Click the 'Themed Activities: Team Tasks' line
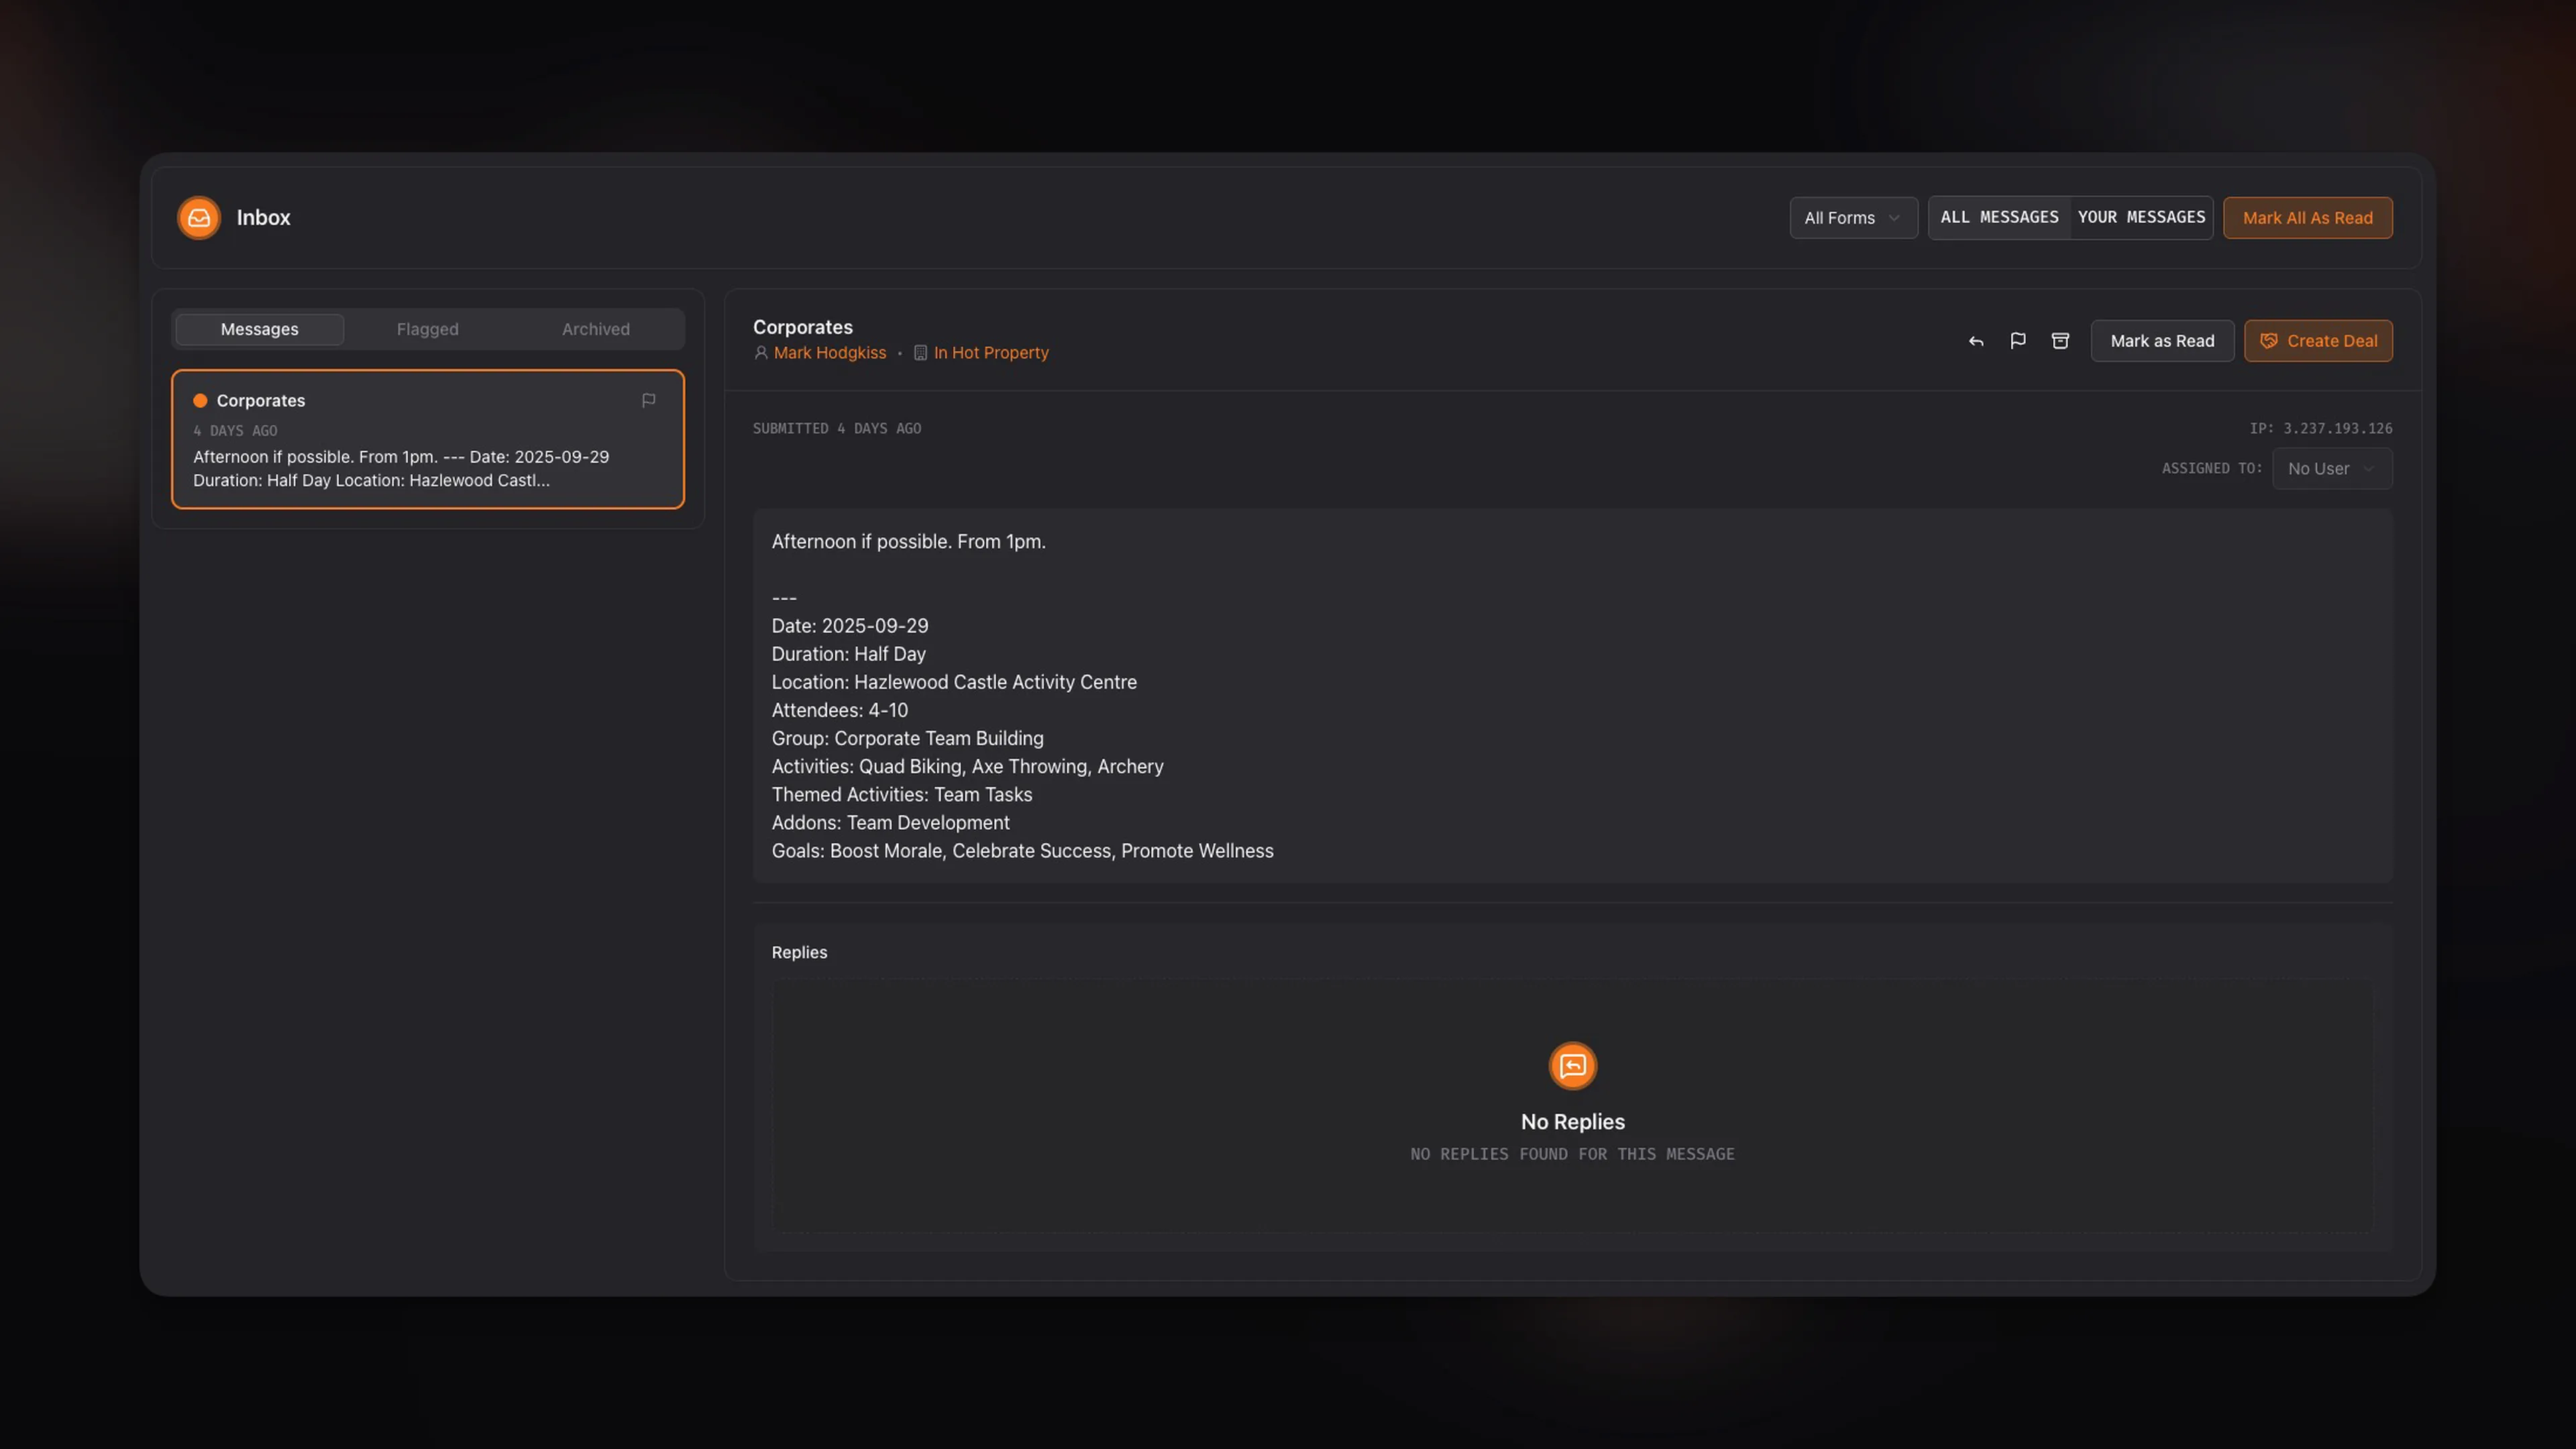2576x1449 pixels. [x=902, y=794]
